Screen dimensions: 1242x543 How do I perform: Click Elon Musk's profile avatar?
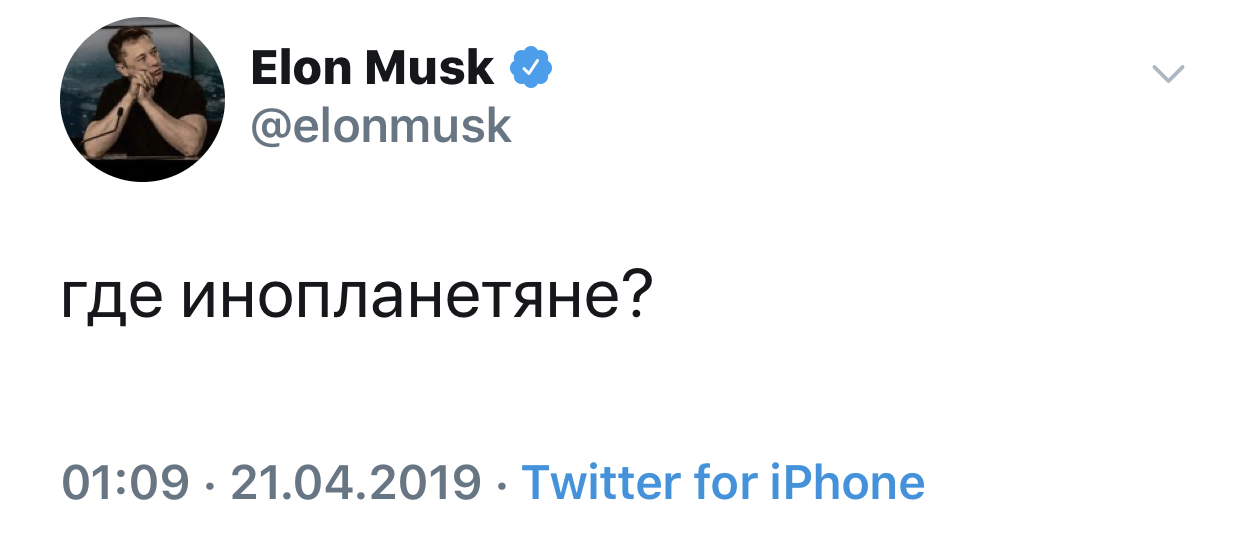(141, 100)
